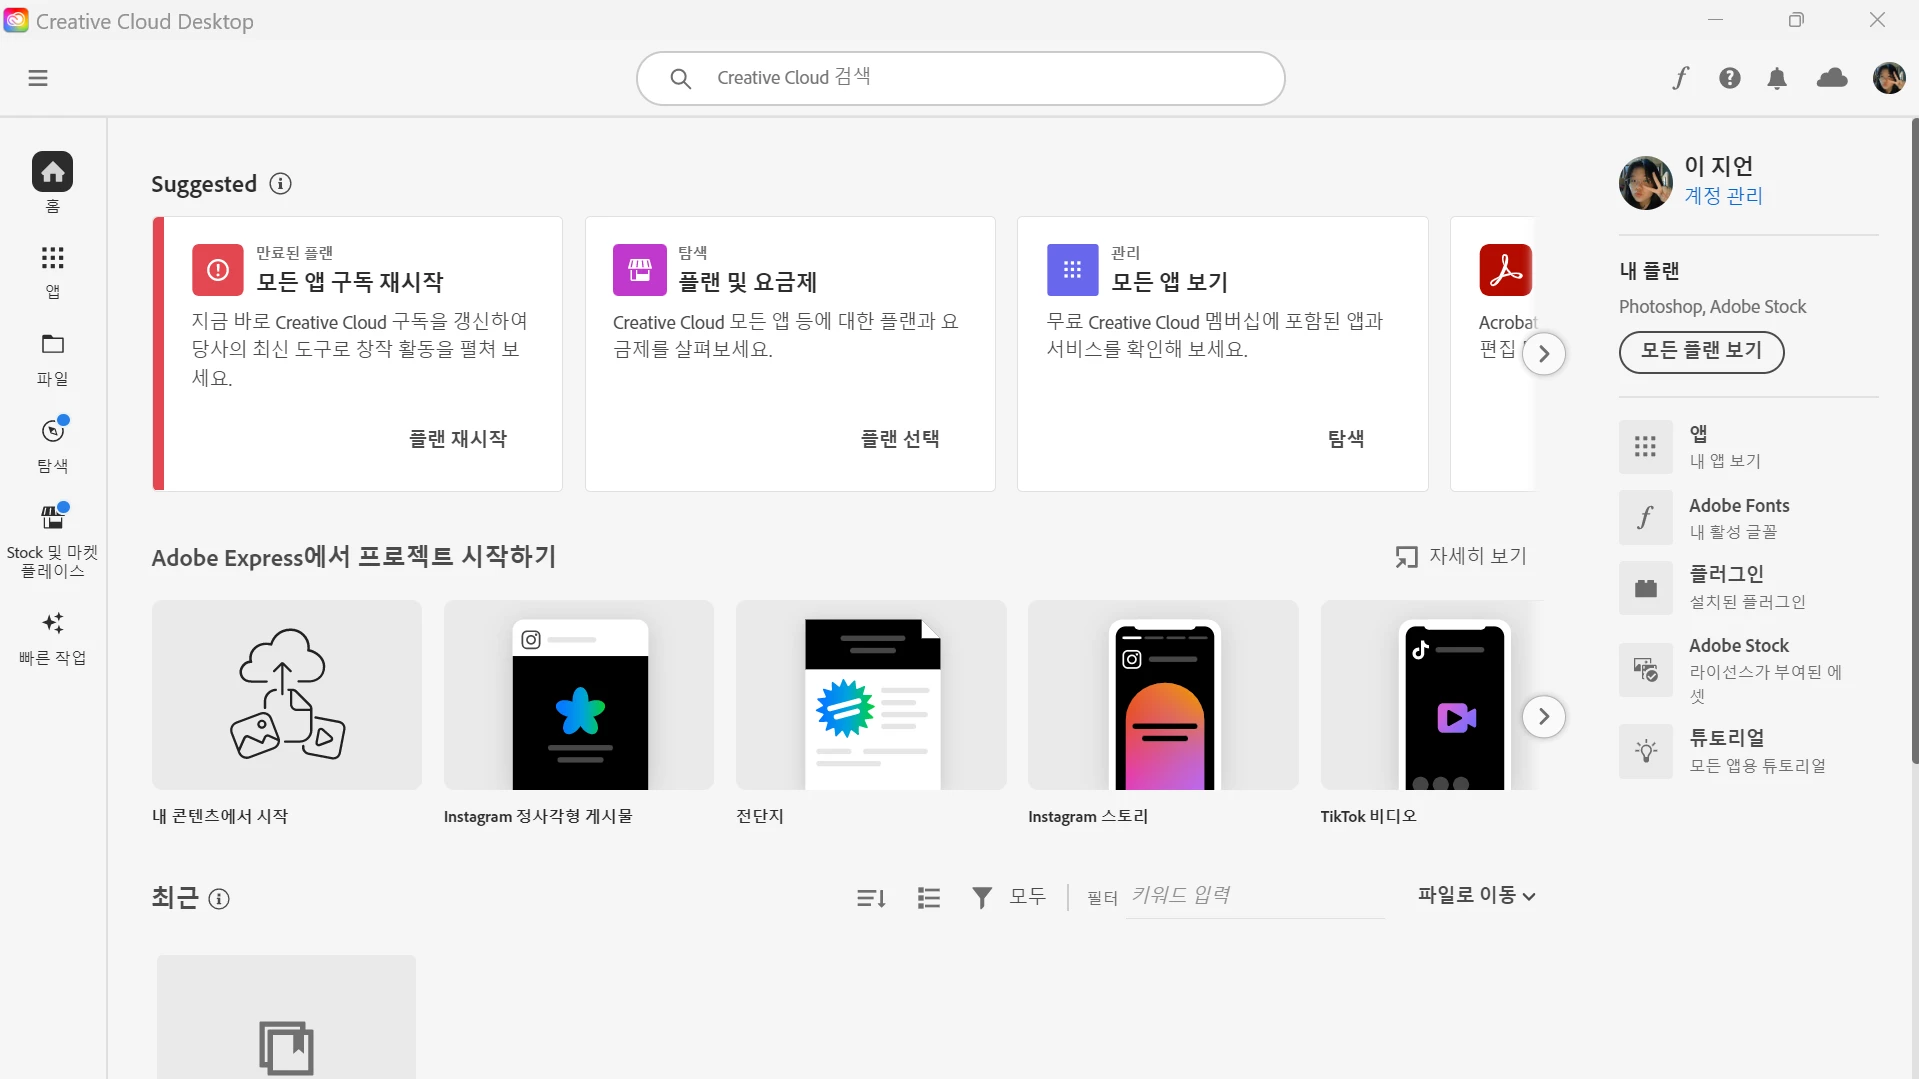This screenshot has width=1919, height=1079.
Task: Click the 플랜 및 요금제 store icon
Action: tap(640, 270)
